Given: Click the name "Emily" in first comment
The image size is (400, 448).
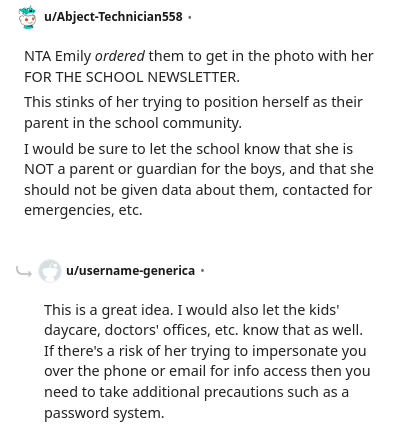Looking at the screenshot, I should point(73,56).
